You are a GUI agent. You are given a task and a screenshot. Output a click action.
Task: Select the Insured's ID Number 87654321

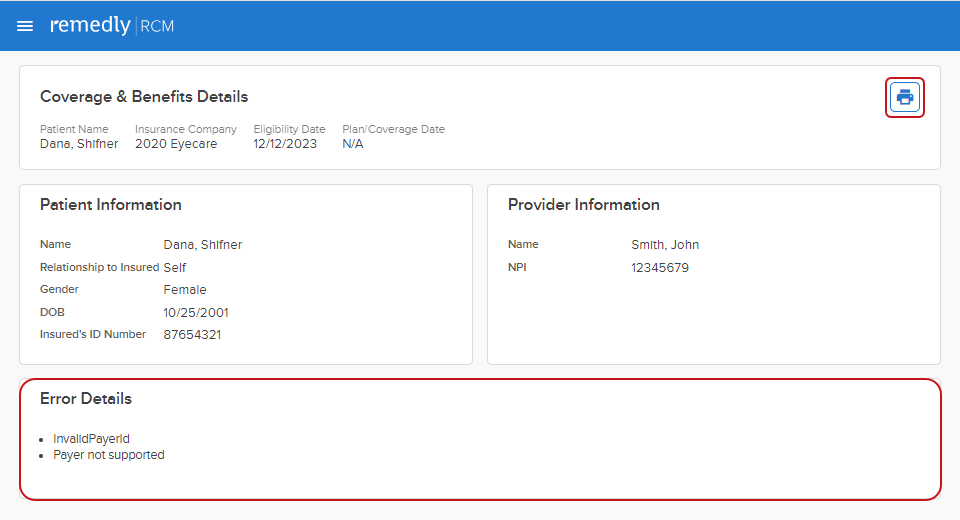(x=192, y=335)
